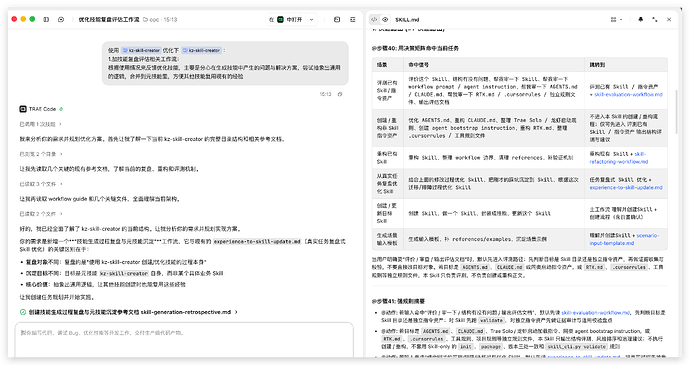
Task: Open the dropdown arrow next to 中打开
Action: (x=312, y=19)
